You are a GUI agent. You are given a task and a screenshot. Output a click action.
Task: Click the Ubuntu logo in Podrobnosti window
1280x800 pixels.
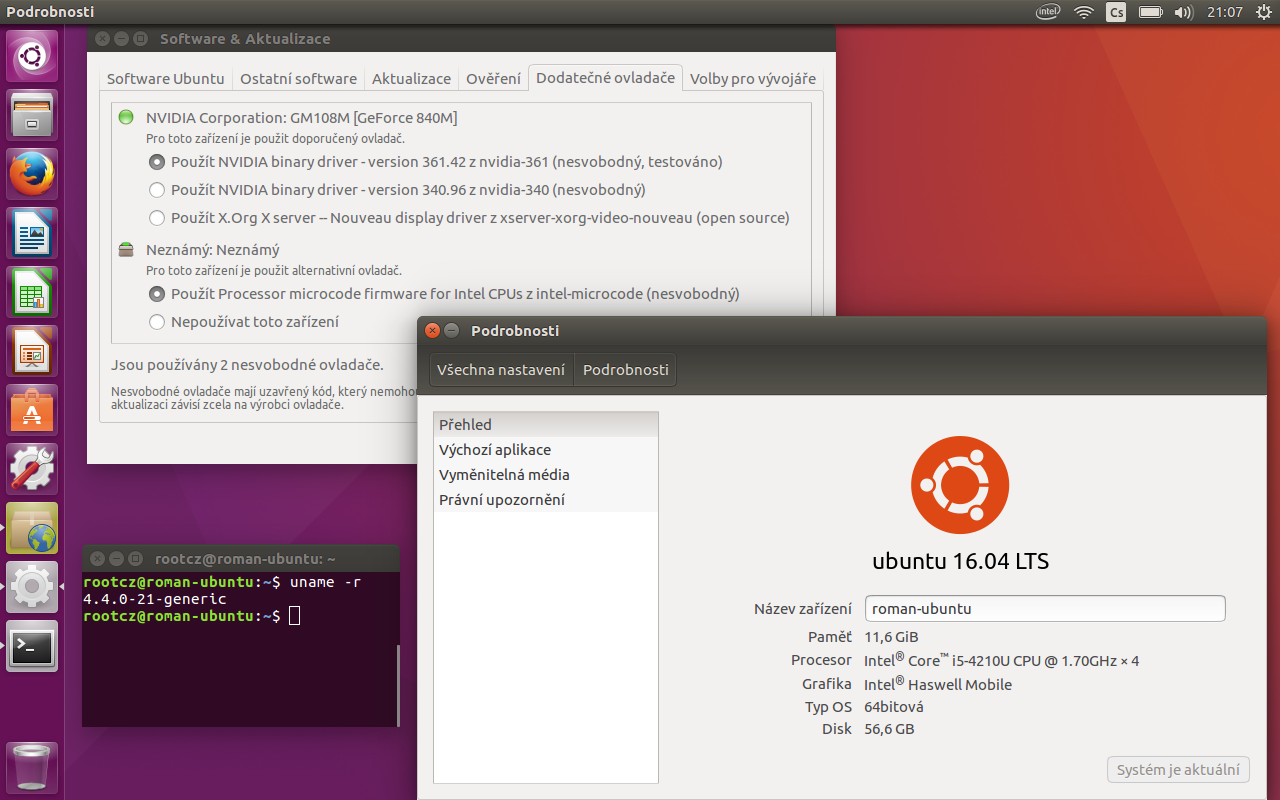point(959,485)
